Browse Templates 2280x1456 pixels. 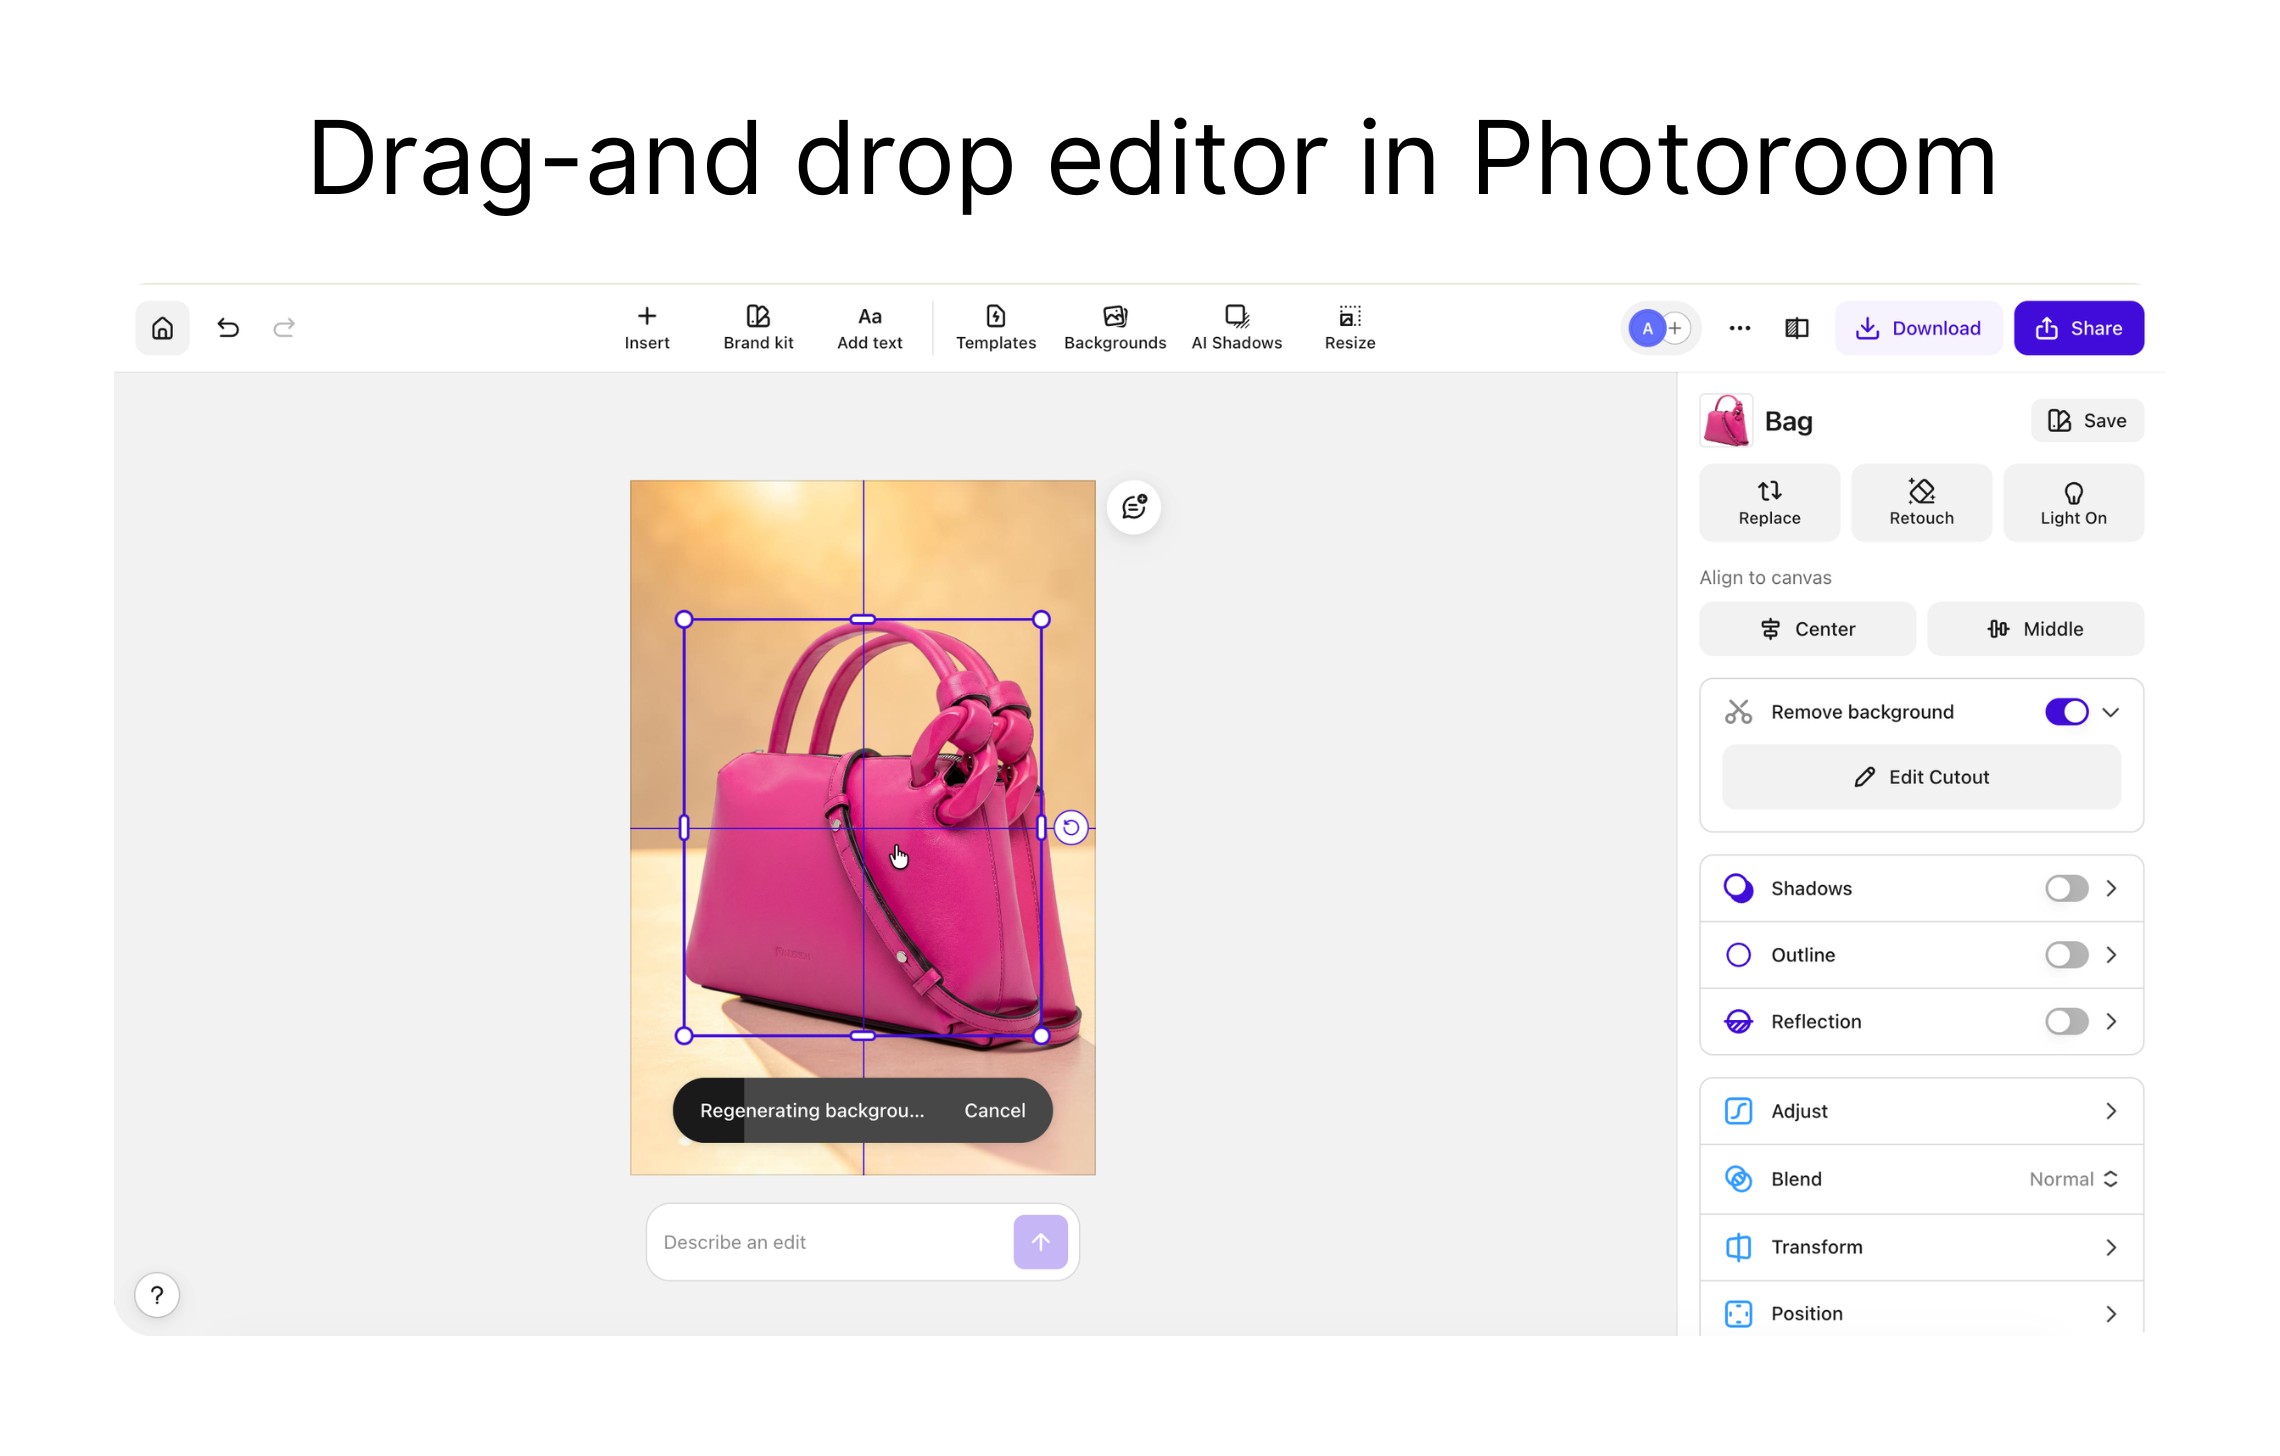pyautogui.click(x=995, y=328)
